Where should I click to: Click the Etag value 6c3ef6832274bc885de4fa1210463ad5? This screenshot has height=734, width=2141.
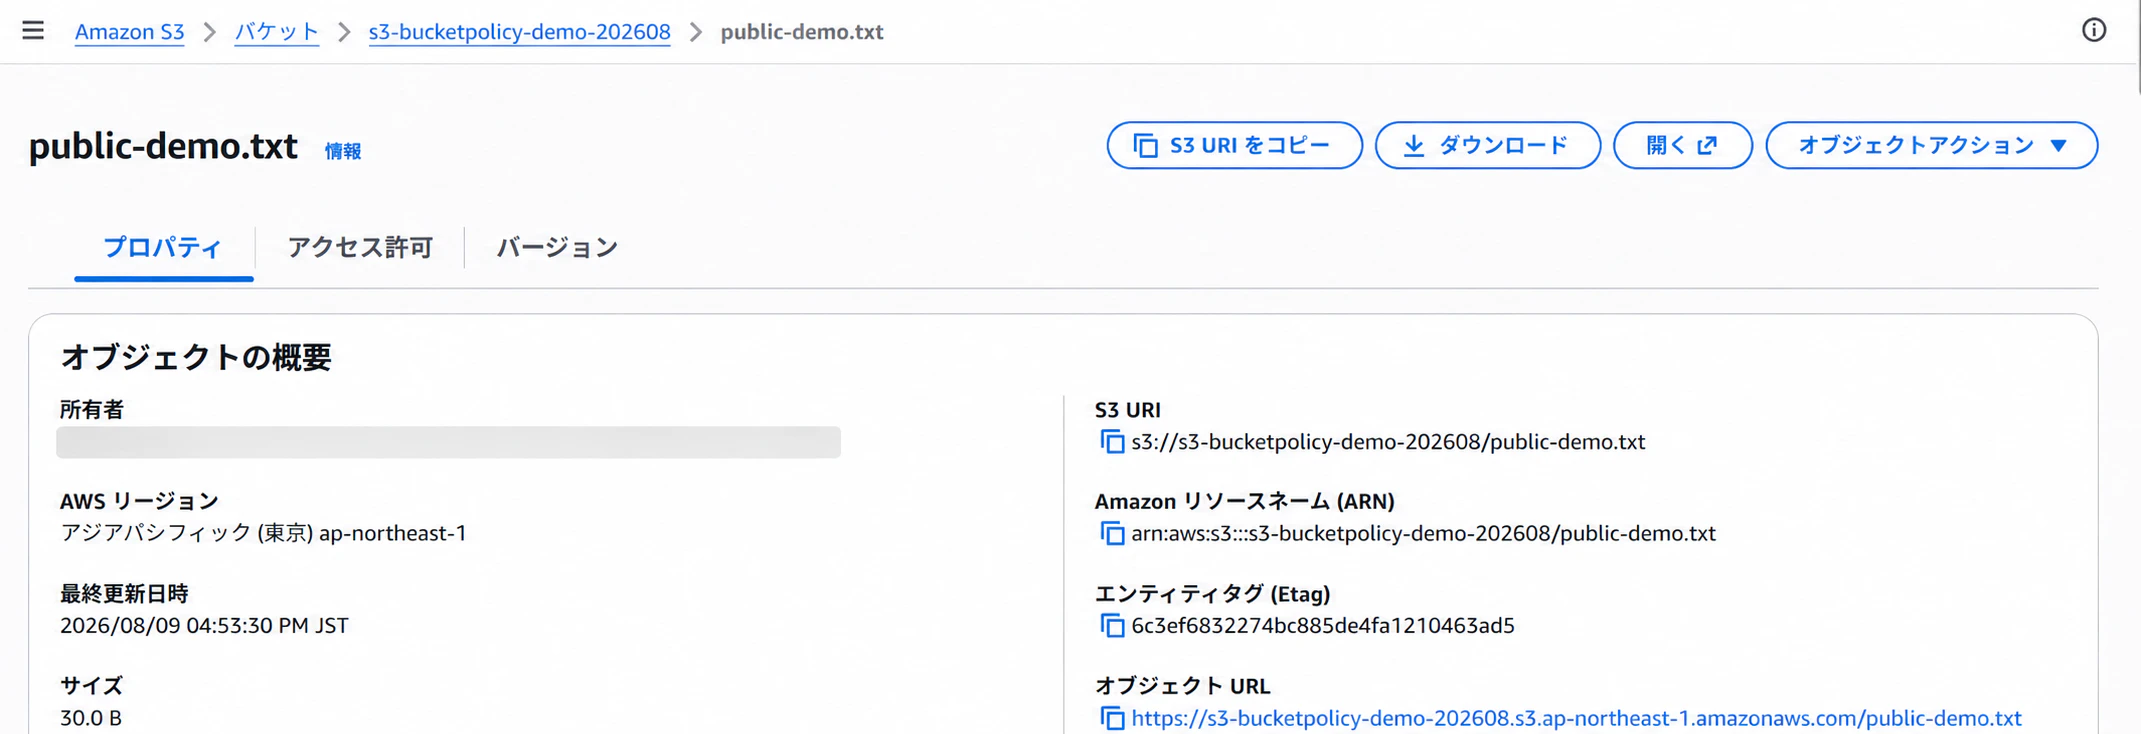pos(1323,626)
